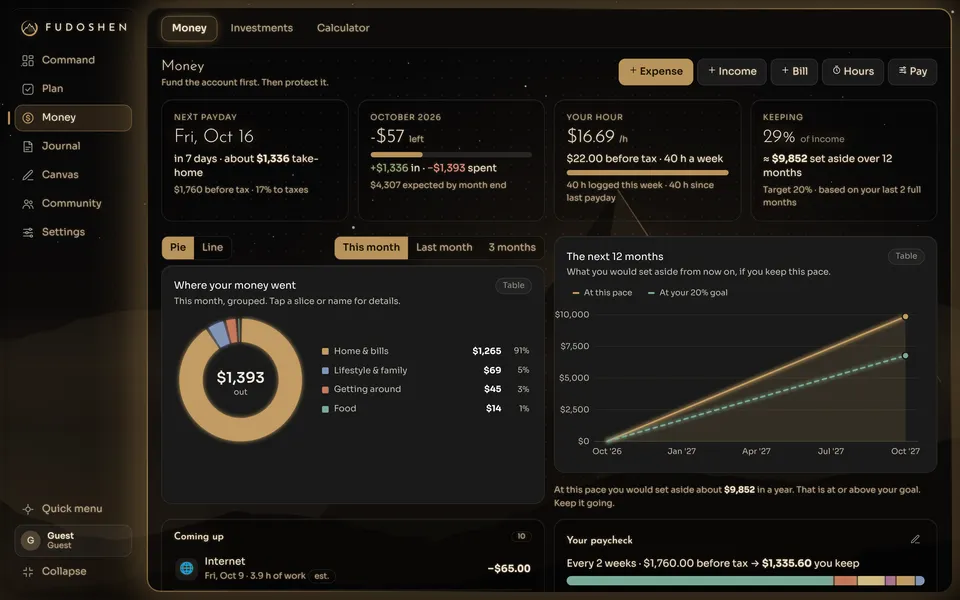This screenshot has width=960, height=600.
Task: Open the Internet bill row
Action: (353, 568)
